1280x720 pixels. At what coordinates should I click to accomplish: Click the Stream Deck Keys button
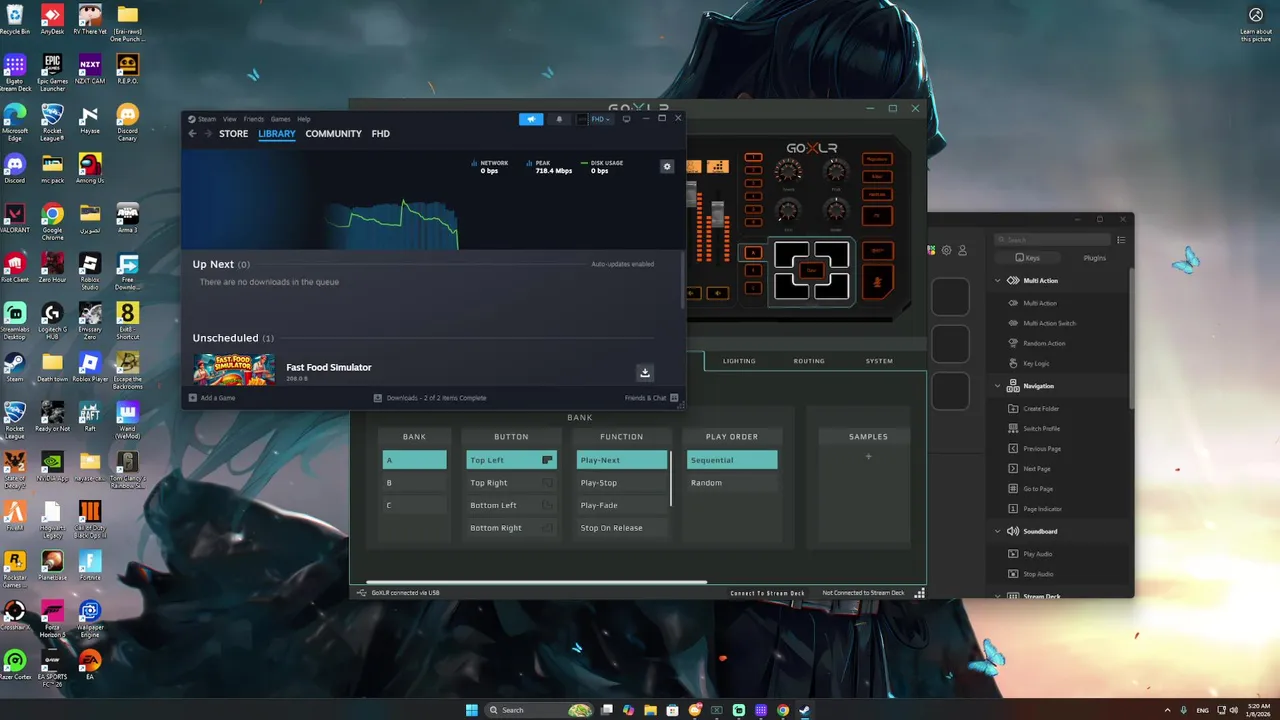(1028, 258)
